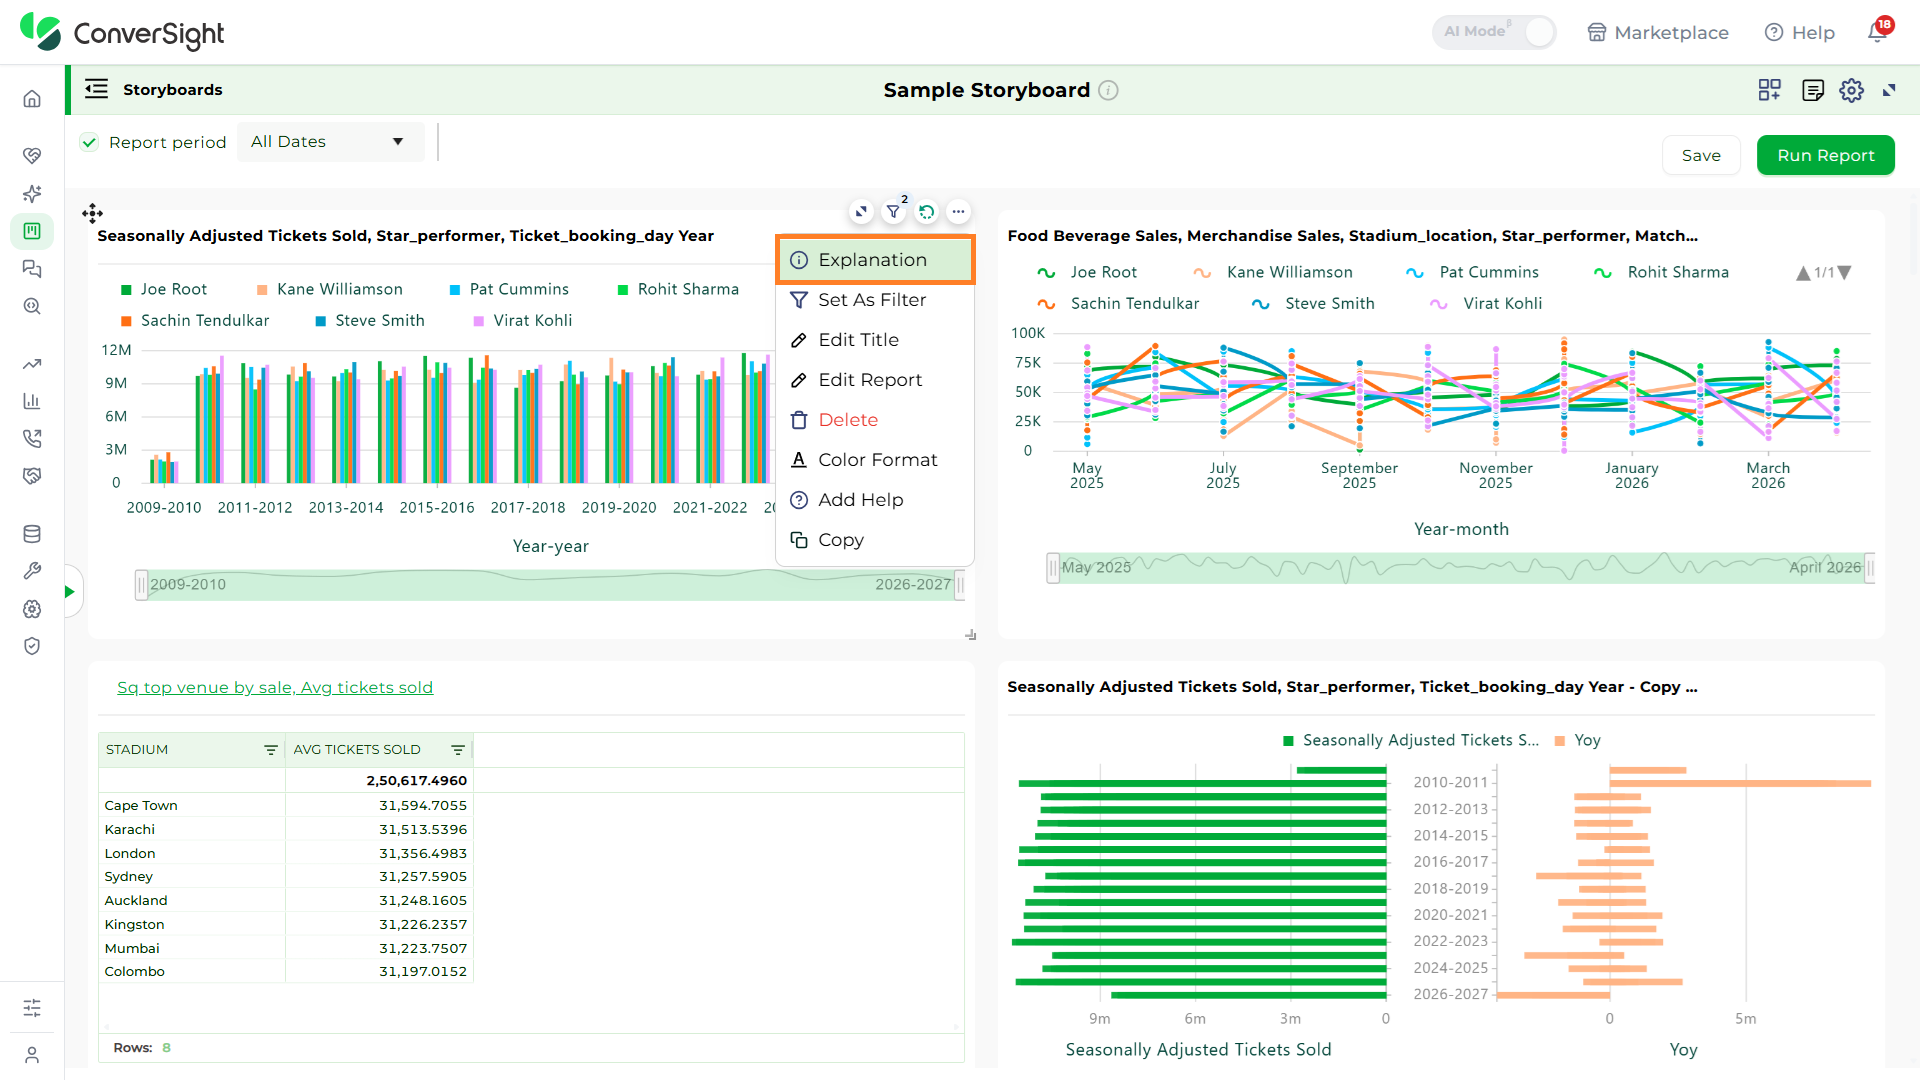Choose Color Format menu option
This screenshot has height=1080, width=1920.
pyautogui.click(x=874, y=460)
